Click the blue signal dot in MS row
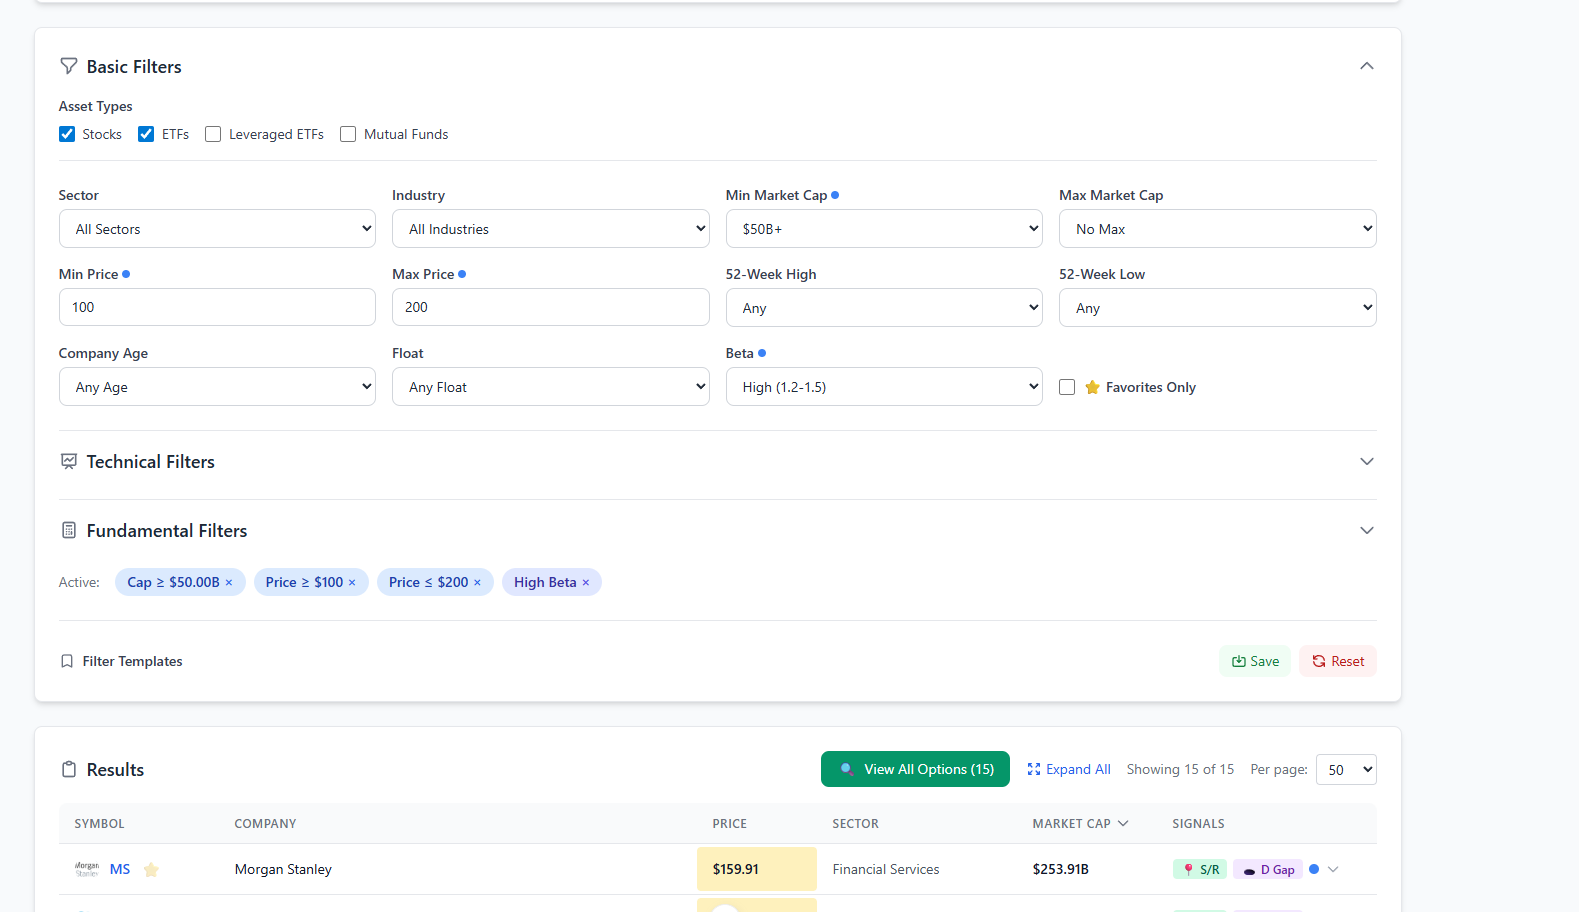 click(x=1314, y=869)
